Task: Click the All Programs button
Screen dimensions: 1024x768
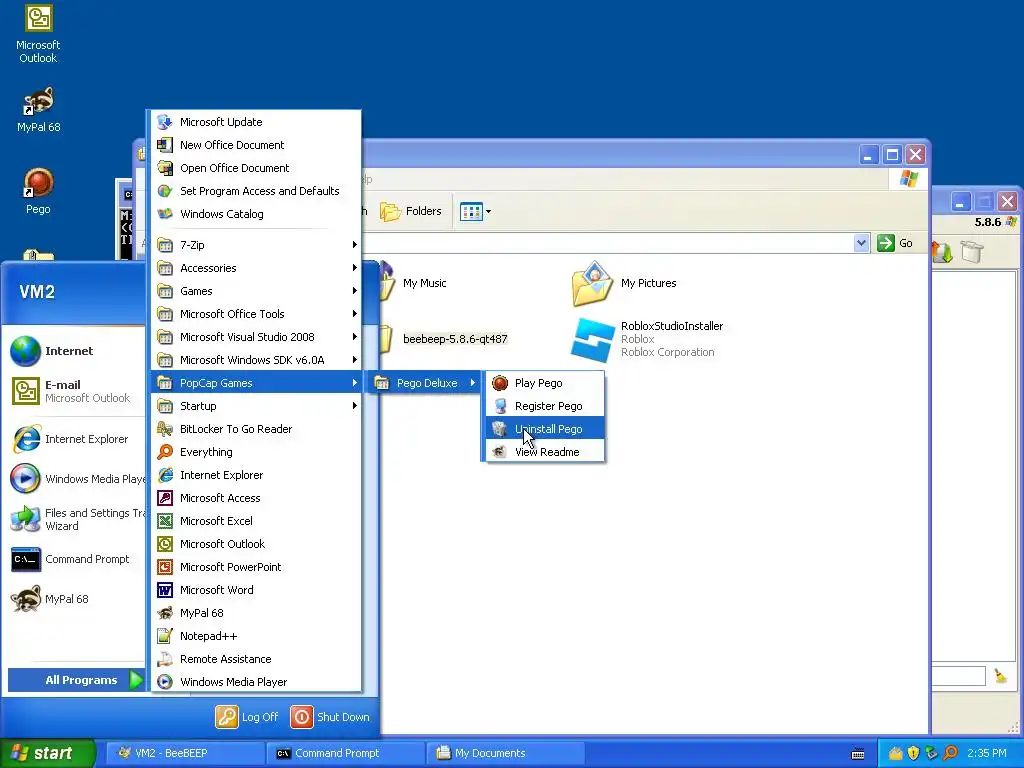Action: (x=76, y=680)
